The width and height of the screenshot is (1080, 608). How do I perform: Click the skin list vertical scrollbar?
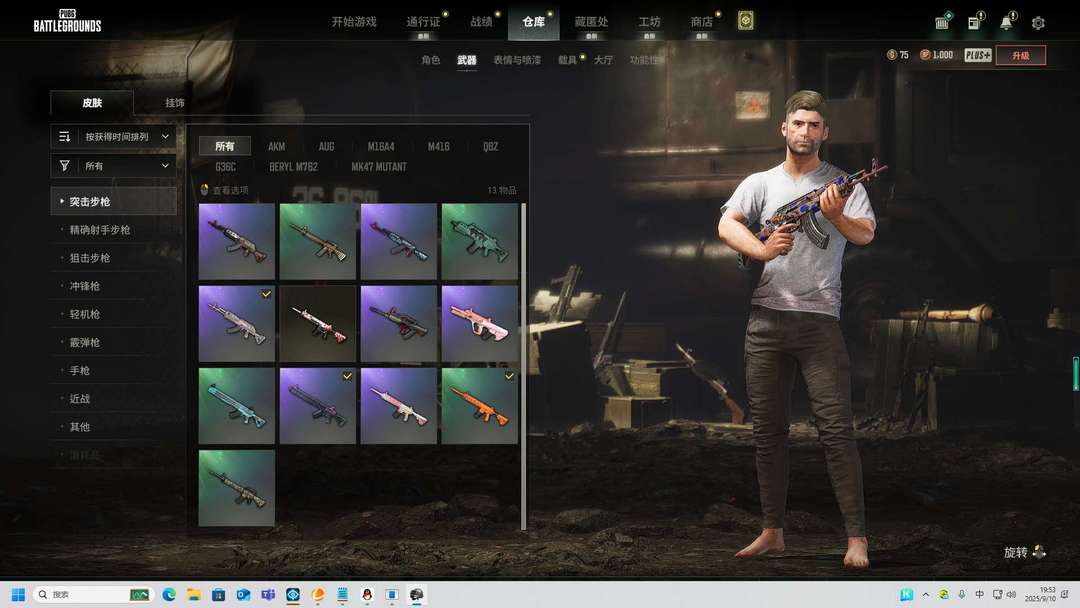pyautogui.click(x=523, y=366)
